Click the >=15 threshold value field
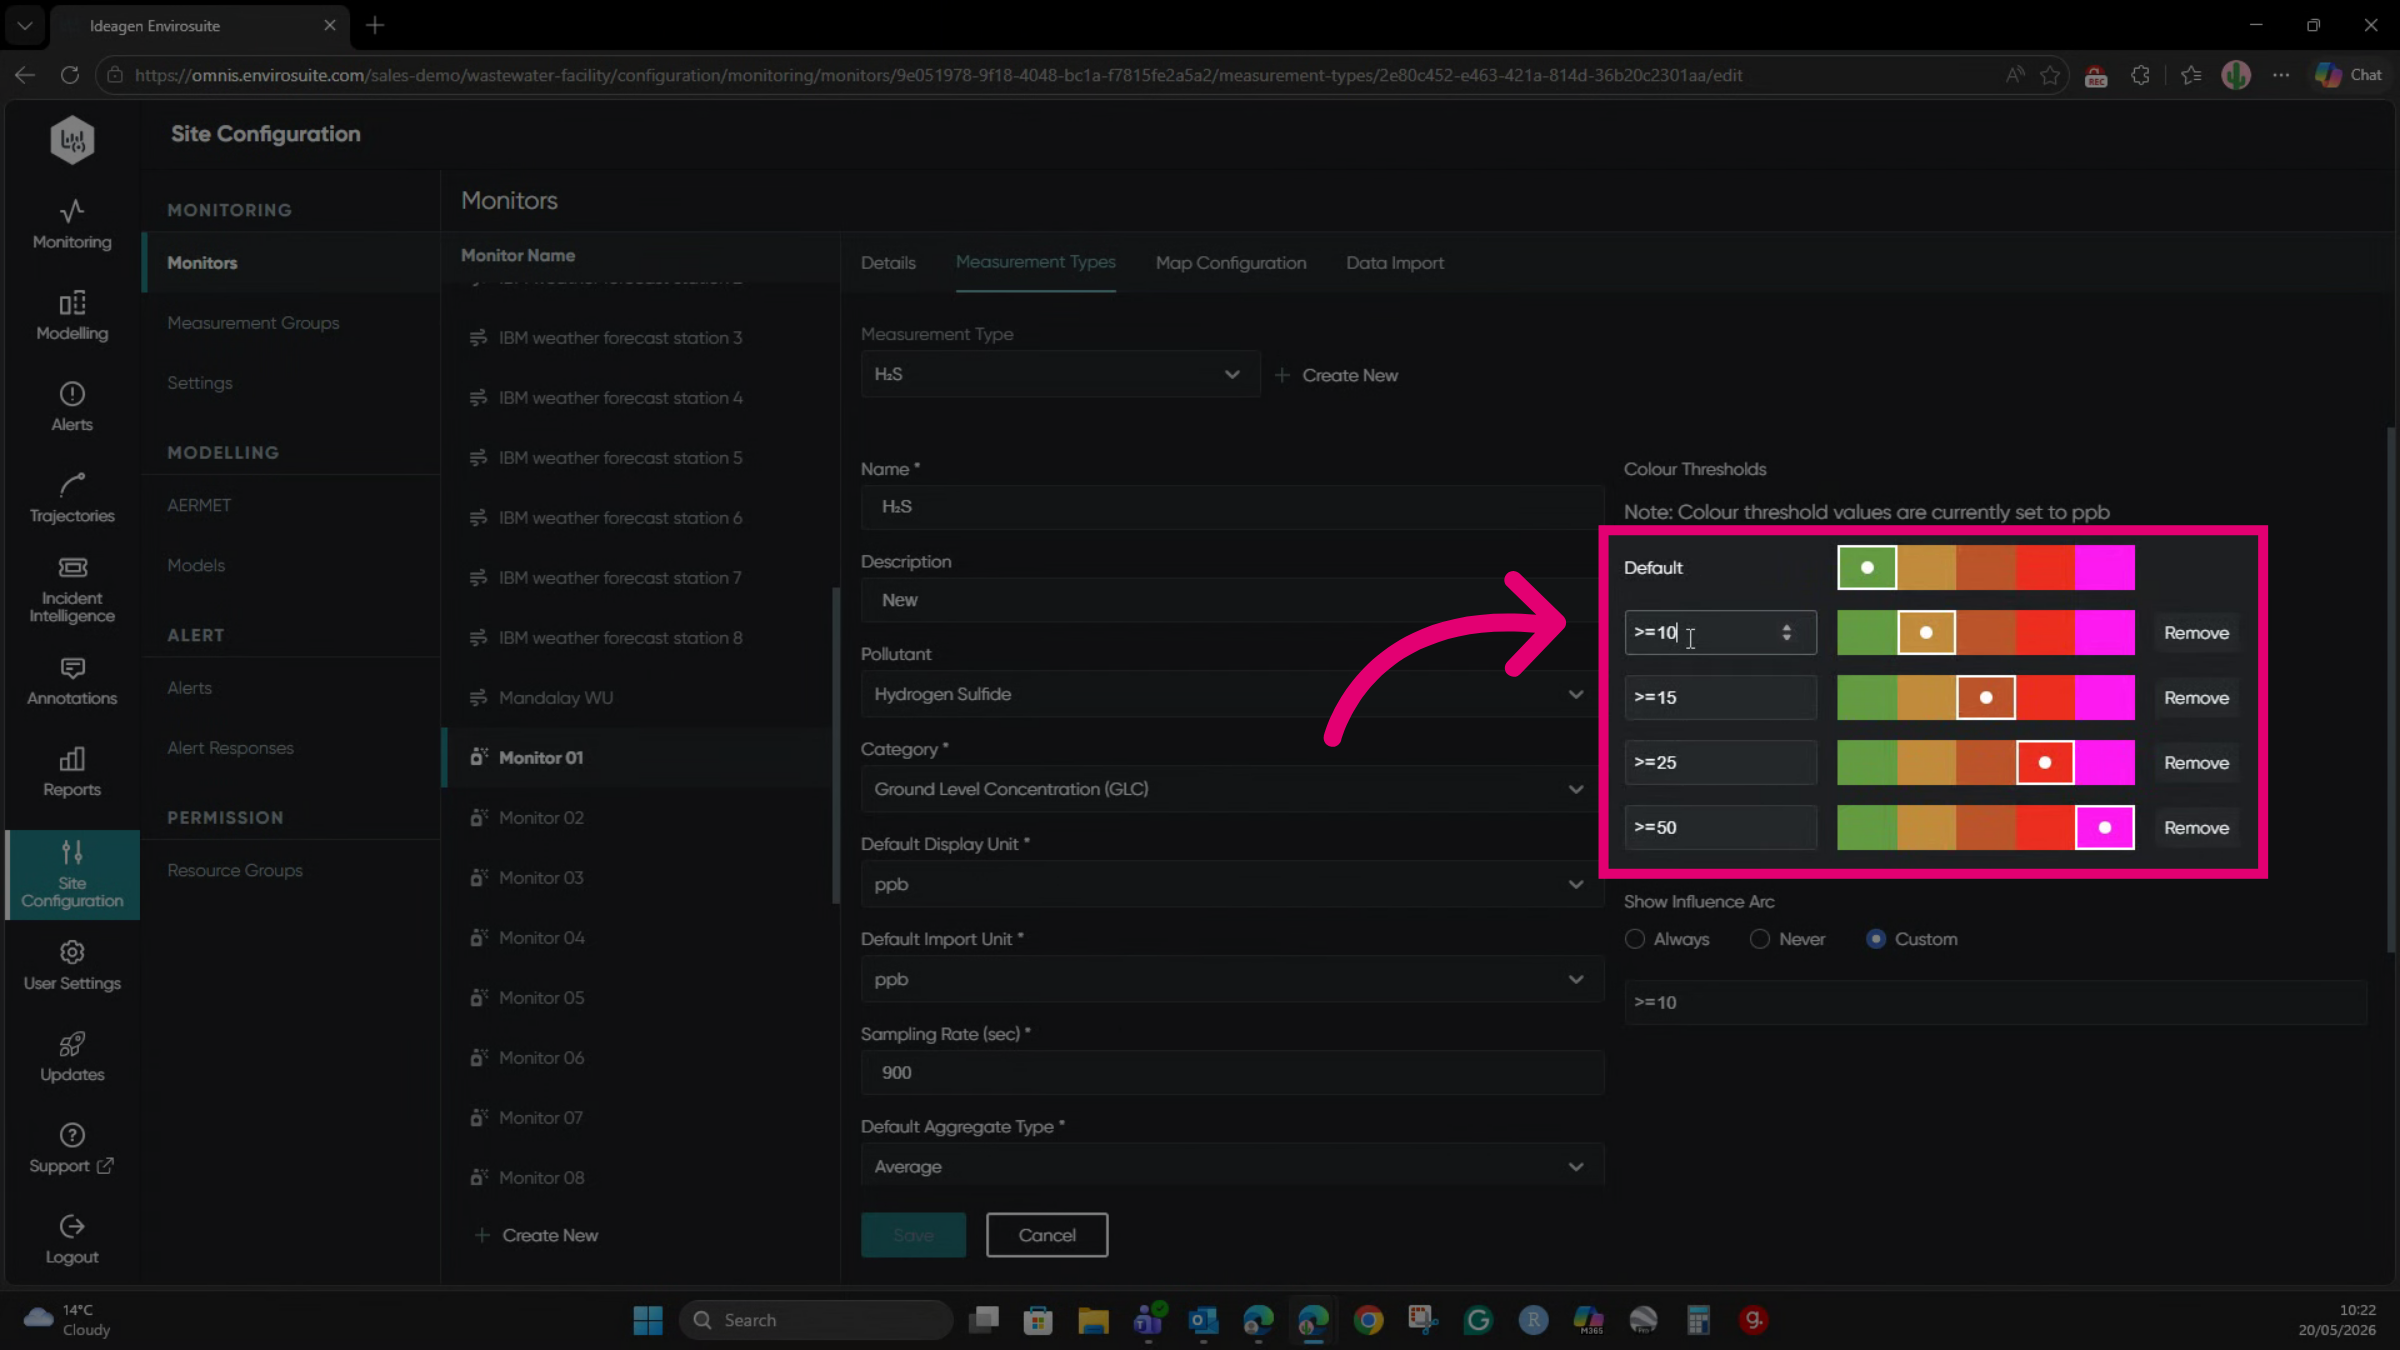Image resolution: width=2400 pixels, height=1350 pixels. [1720, 697]
